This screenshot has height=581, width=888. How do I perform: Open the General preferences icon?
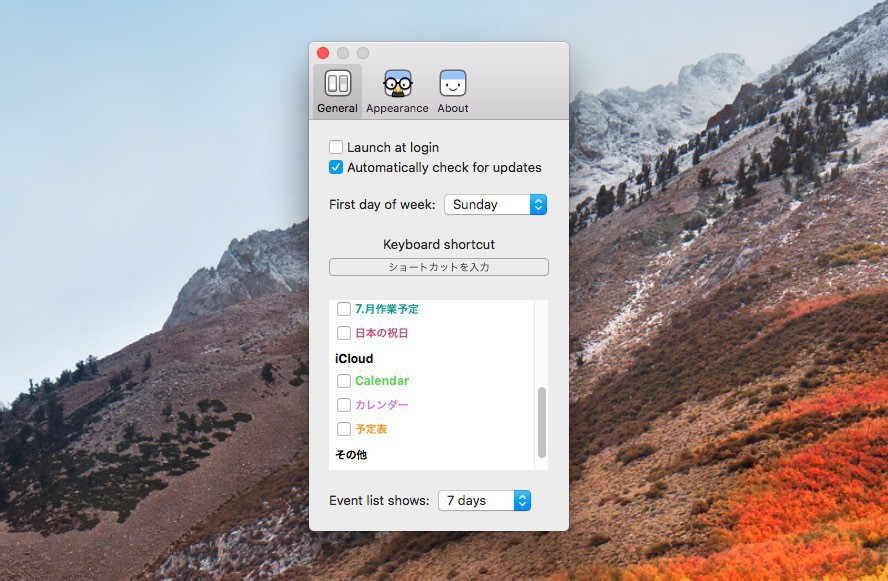(338, 84)
